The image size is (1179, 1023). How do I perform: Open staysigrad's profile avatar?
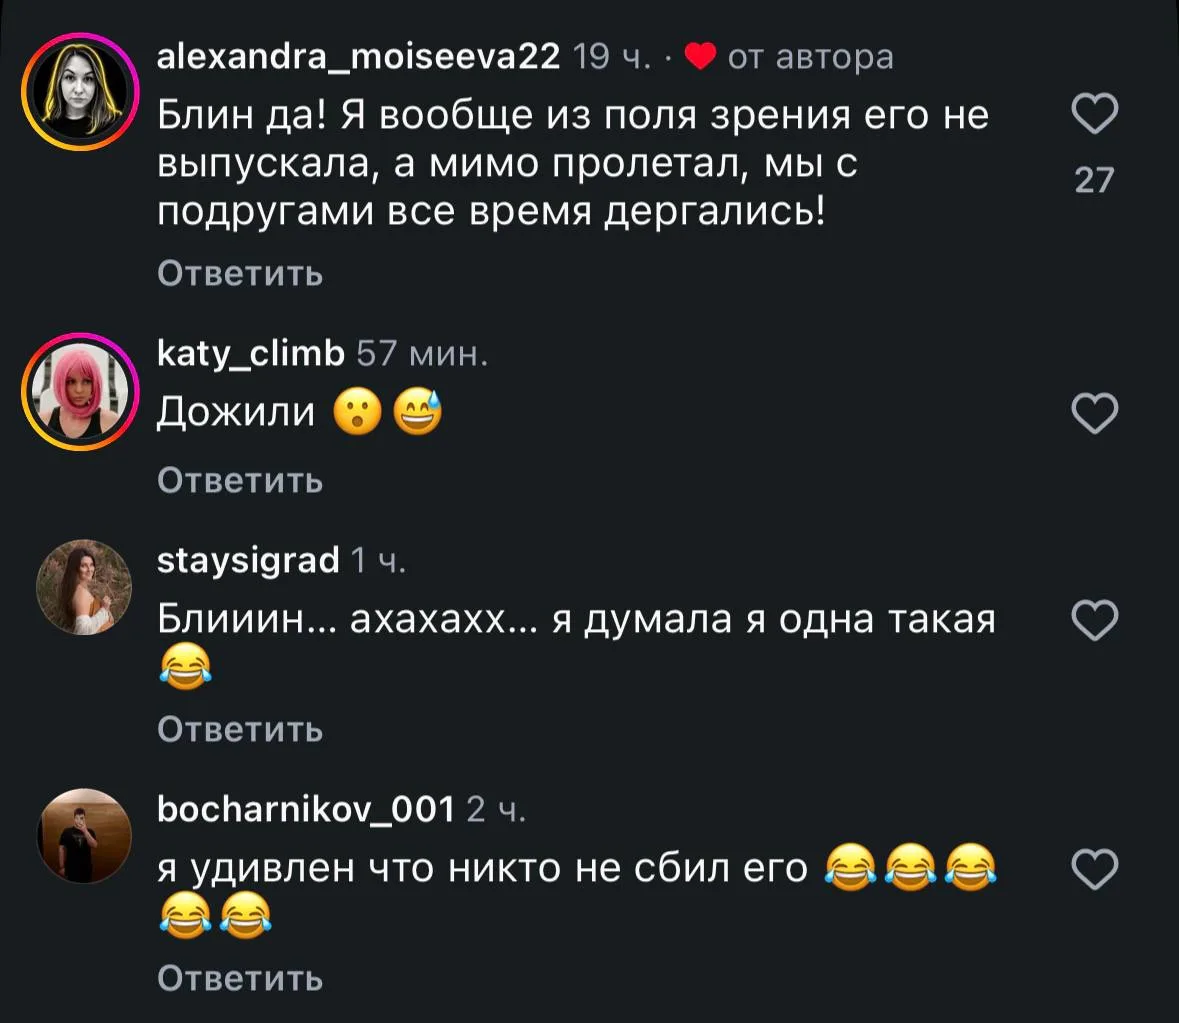pyautogui.click(x=84, y=587)
